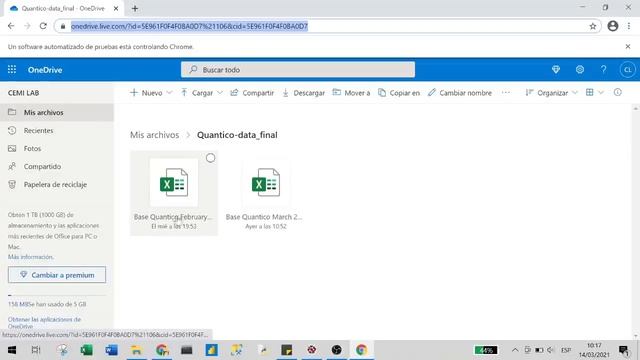640x360 pixels.
Task: Expand the Nuevo dropdown
Action: tap(169, 93)
